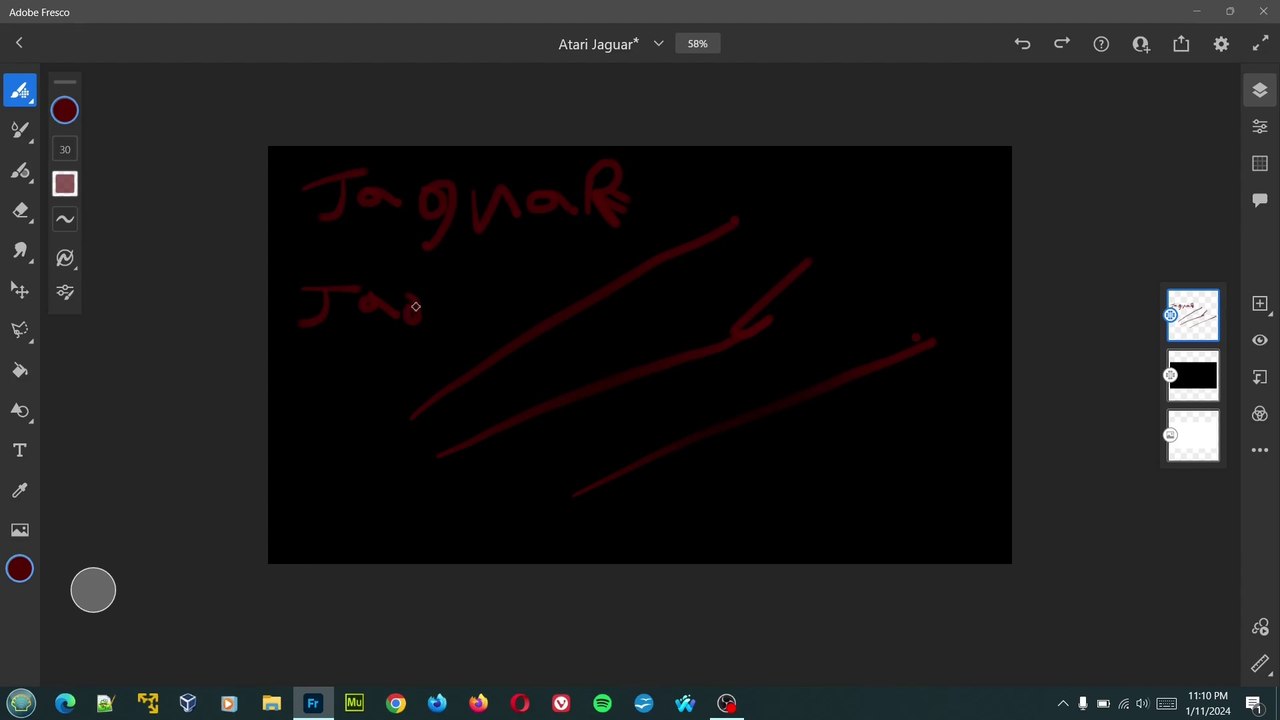The height and width of the screenshot is (720, 1280).
Task: Undo the last action
Action: 1022,44
